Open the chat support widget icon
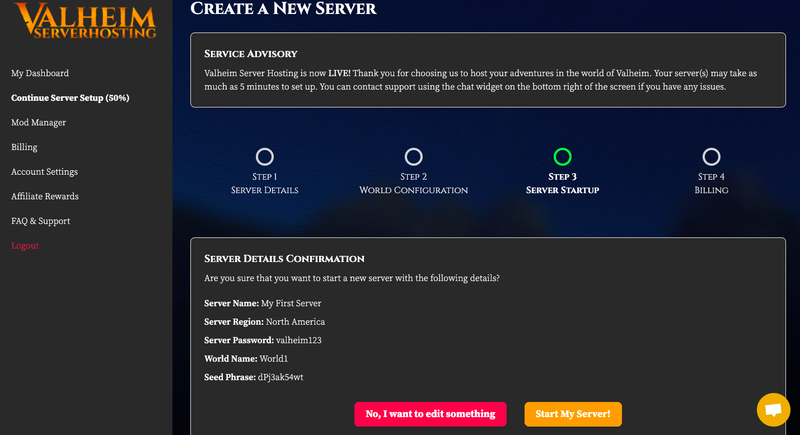The height and width of the screenshot is (435, 800). [x=773, y=410]
